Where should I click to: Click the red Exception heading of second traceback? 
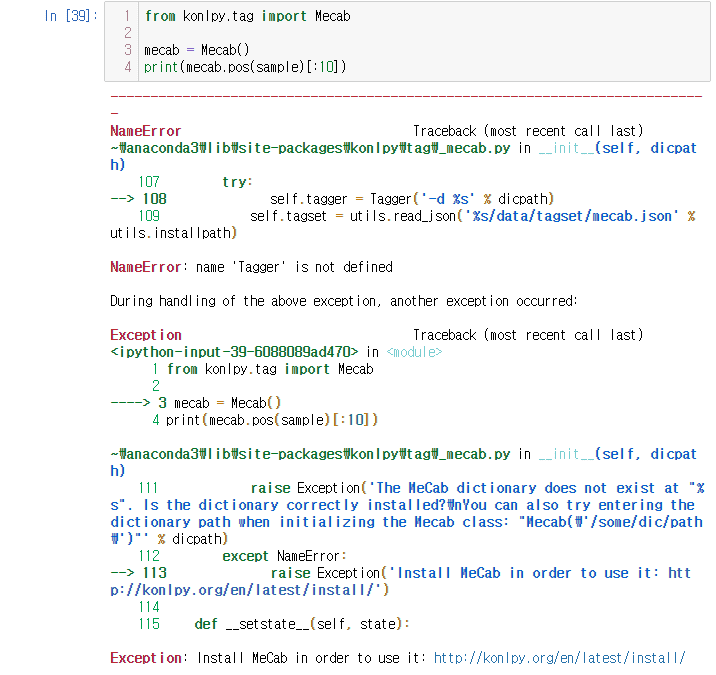click(x=146, y=335)
